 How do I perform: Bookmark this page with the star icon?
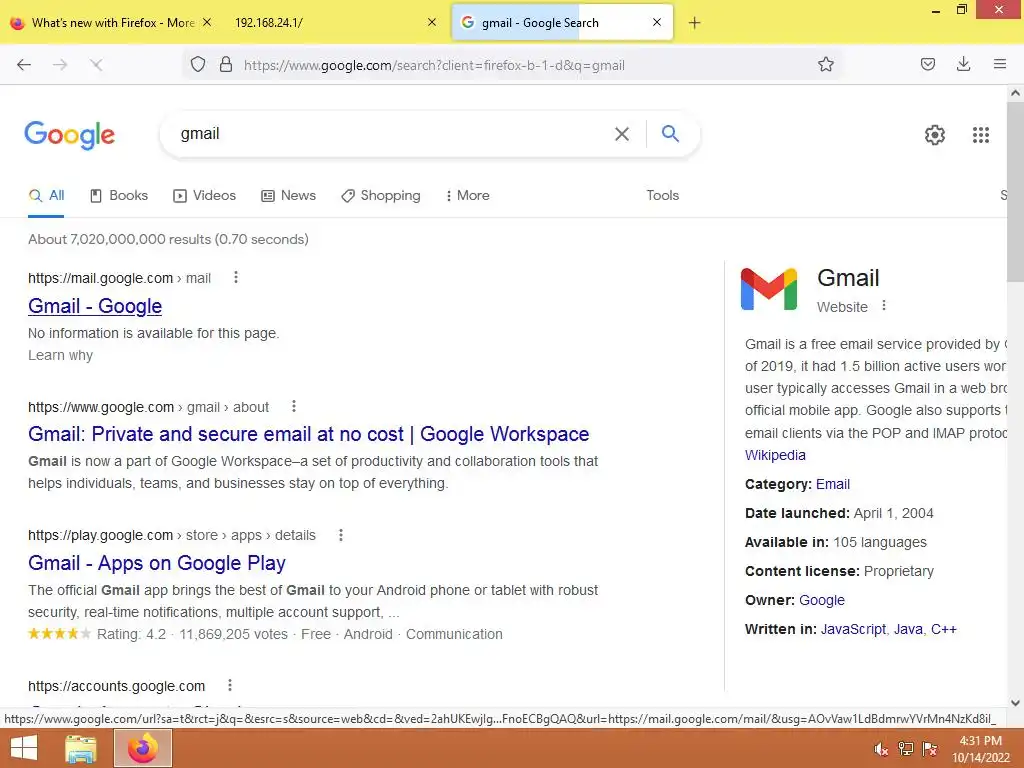[x=826, y=64]
